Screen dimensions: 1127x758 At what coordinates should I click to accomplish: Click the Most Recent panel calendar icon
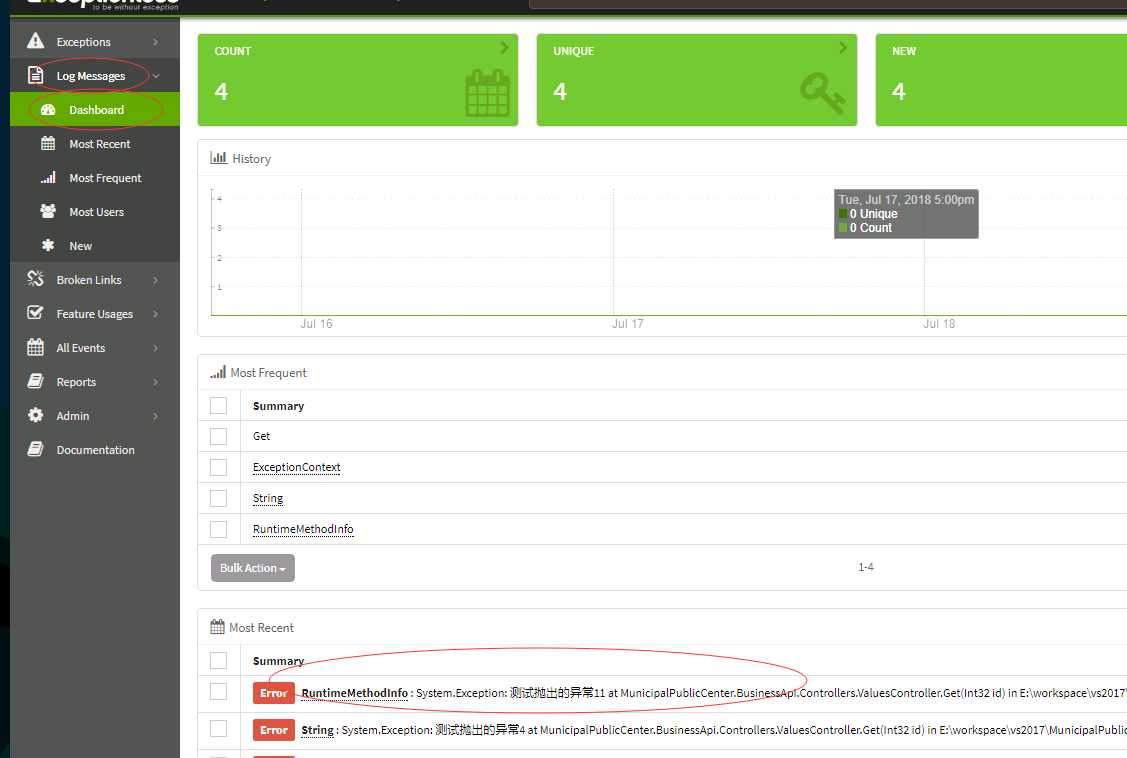point(217,627)
